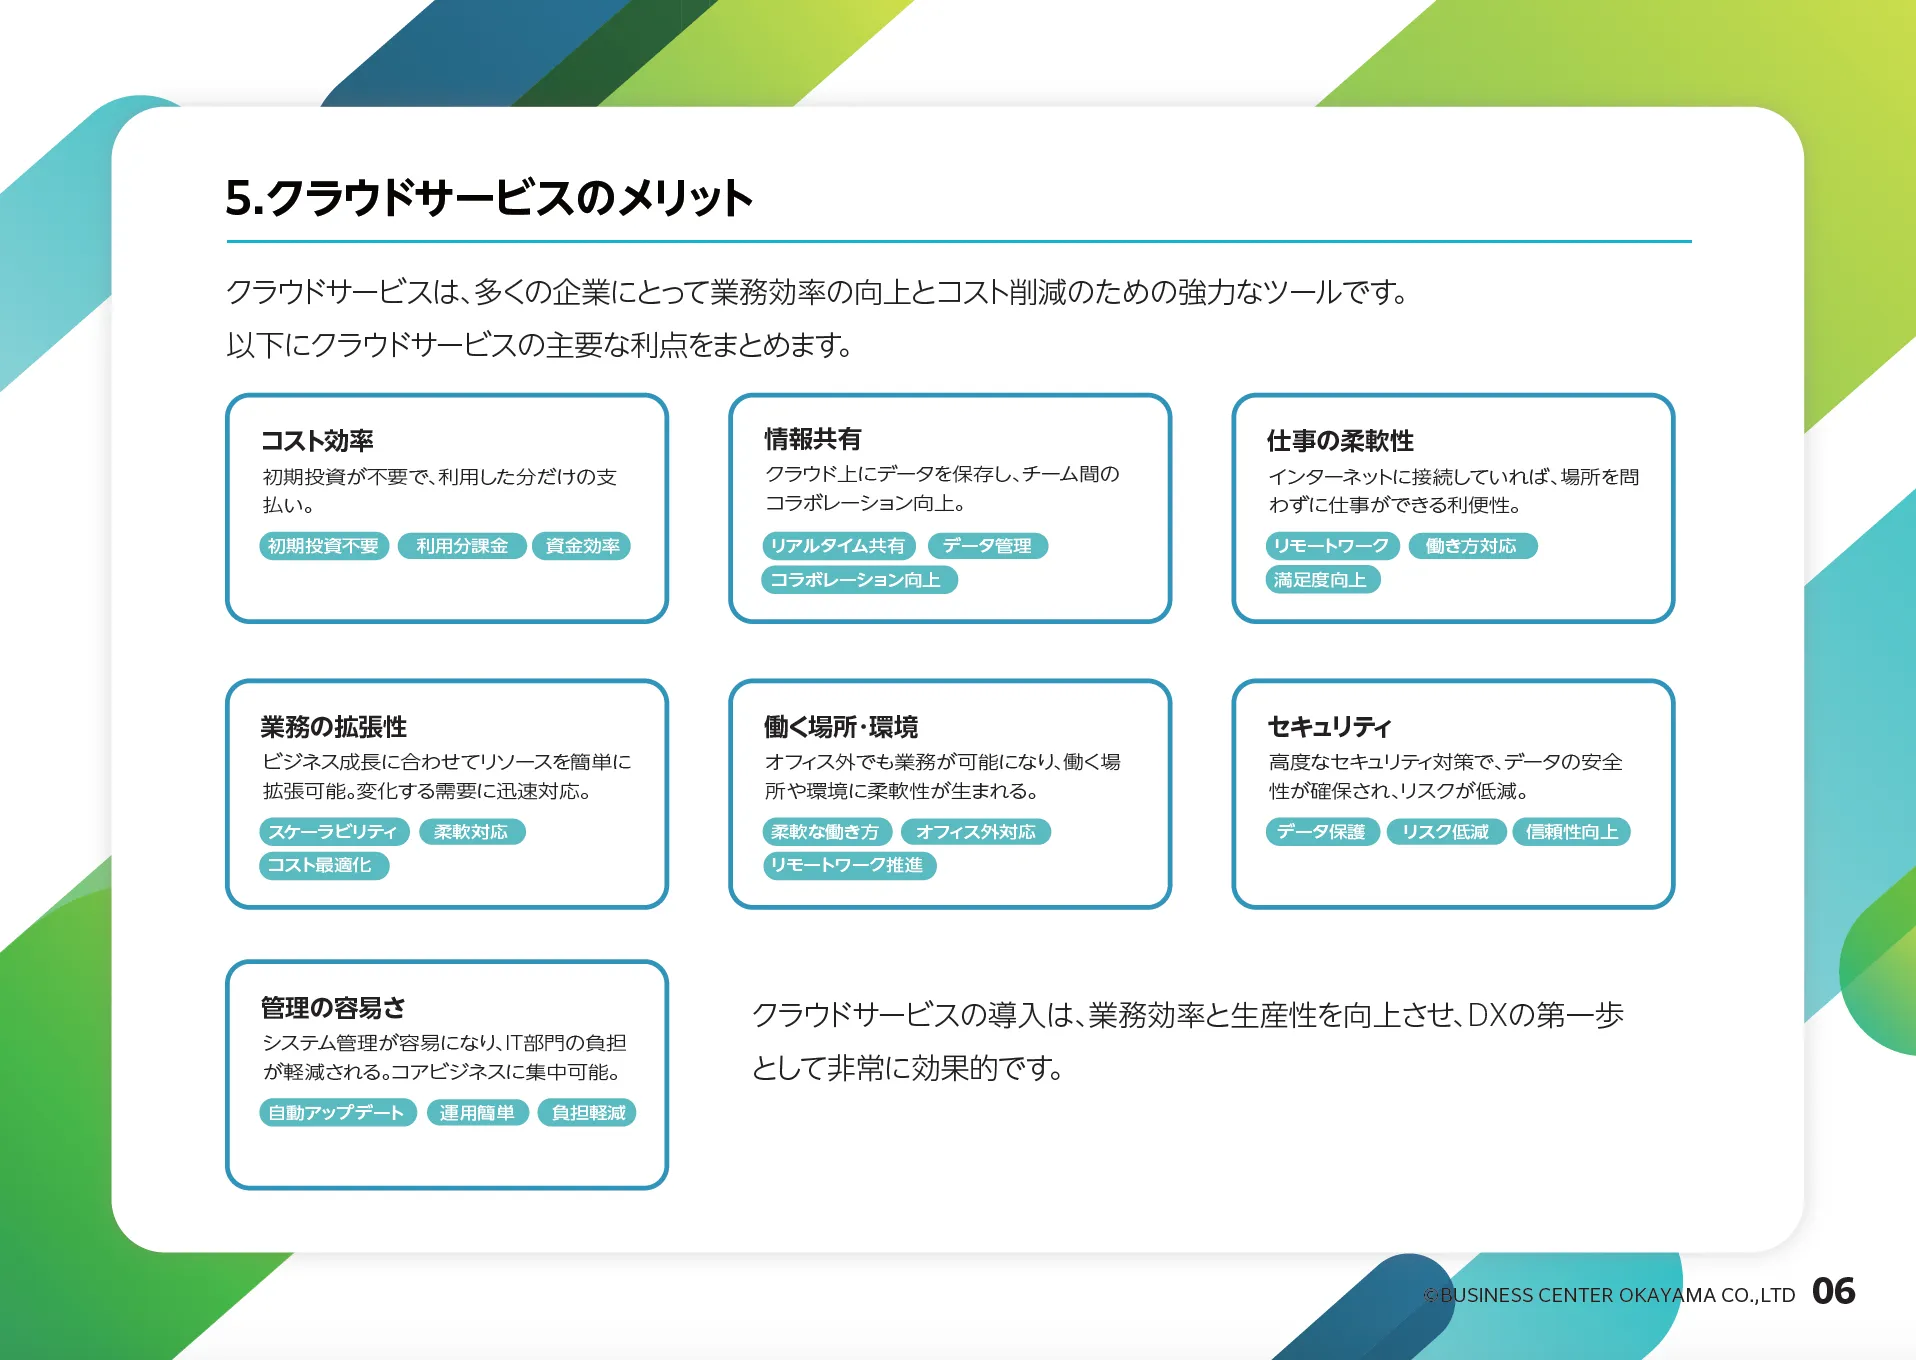Click the 運用簡単 tag

pyautogui.click(x=477, y=1113)
